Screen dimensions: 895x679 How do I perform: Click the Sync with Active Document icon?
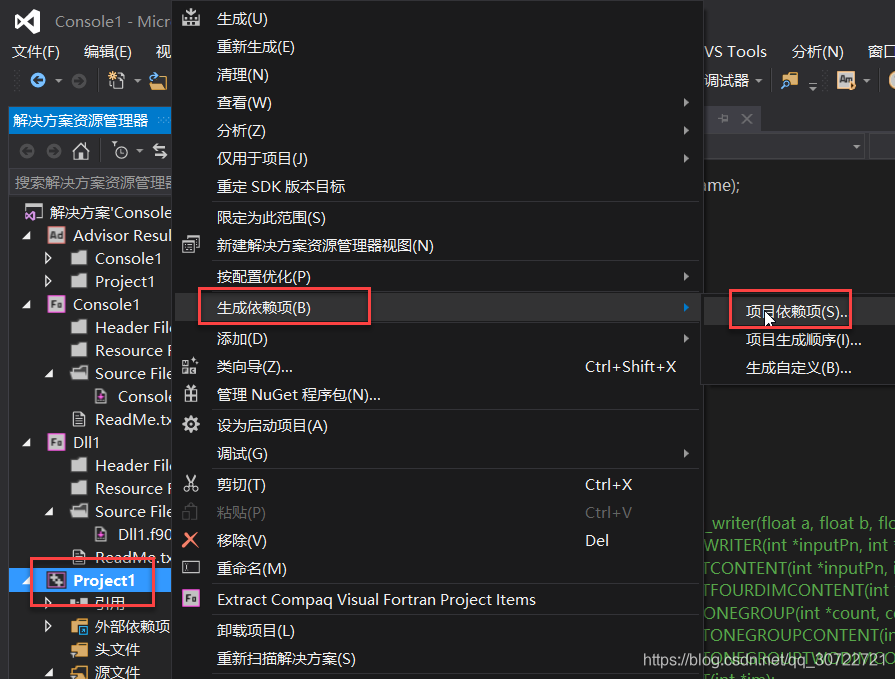160,152
